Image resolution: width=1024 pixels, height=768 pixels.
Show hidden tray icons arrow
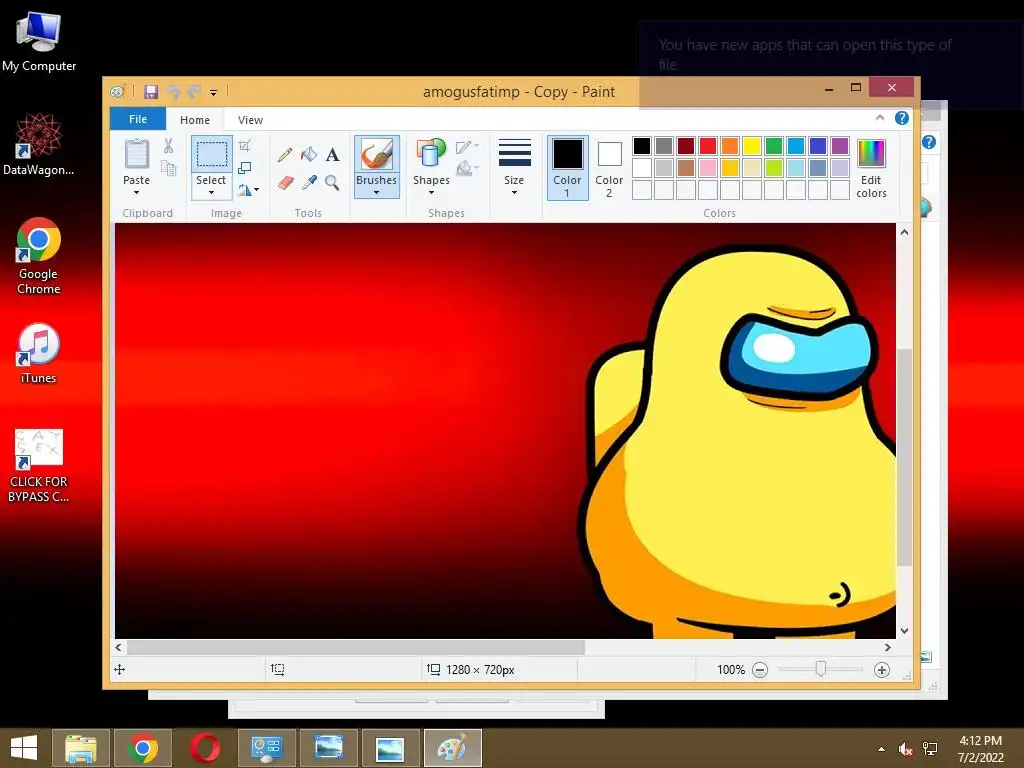tap(882, 749)
